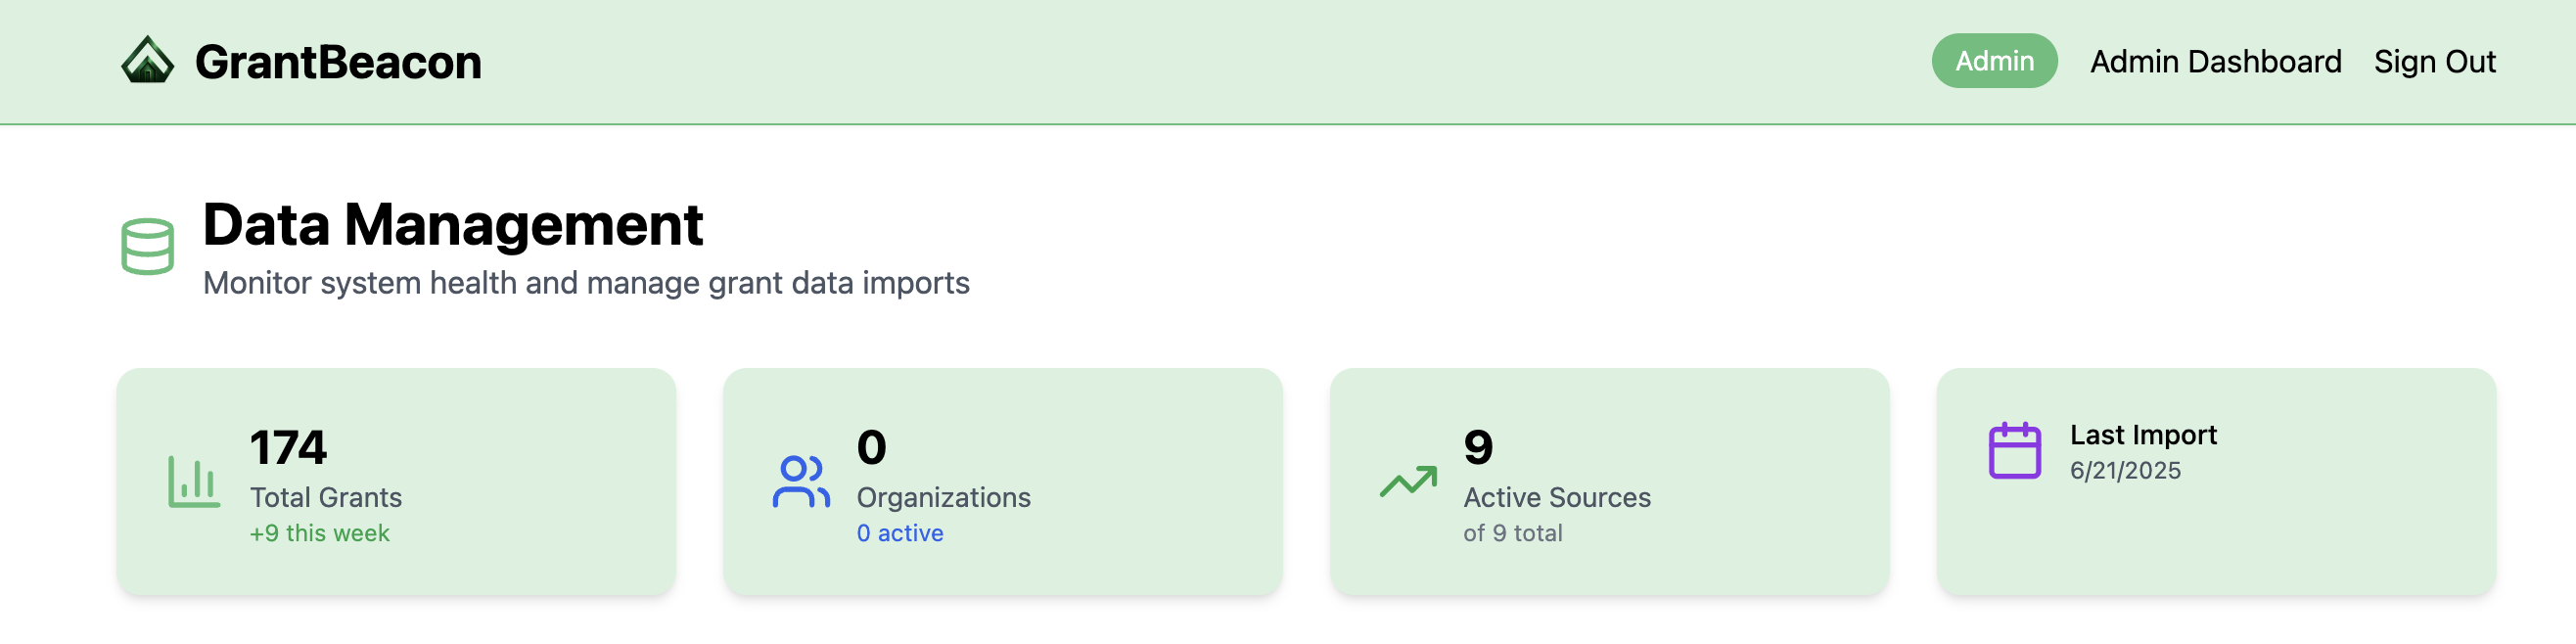This screenshot has height=644, width=2576.
Task: Click the database icon beside Data Management
Action: (148, 246)
